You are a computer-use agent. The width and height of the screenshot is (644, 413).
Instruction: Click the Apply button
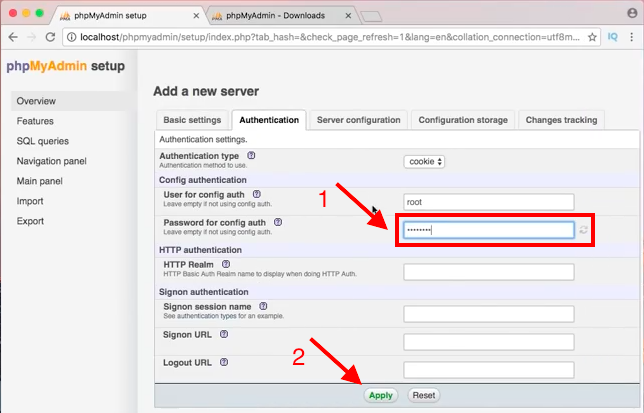[381, 395]
